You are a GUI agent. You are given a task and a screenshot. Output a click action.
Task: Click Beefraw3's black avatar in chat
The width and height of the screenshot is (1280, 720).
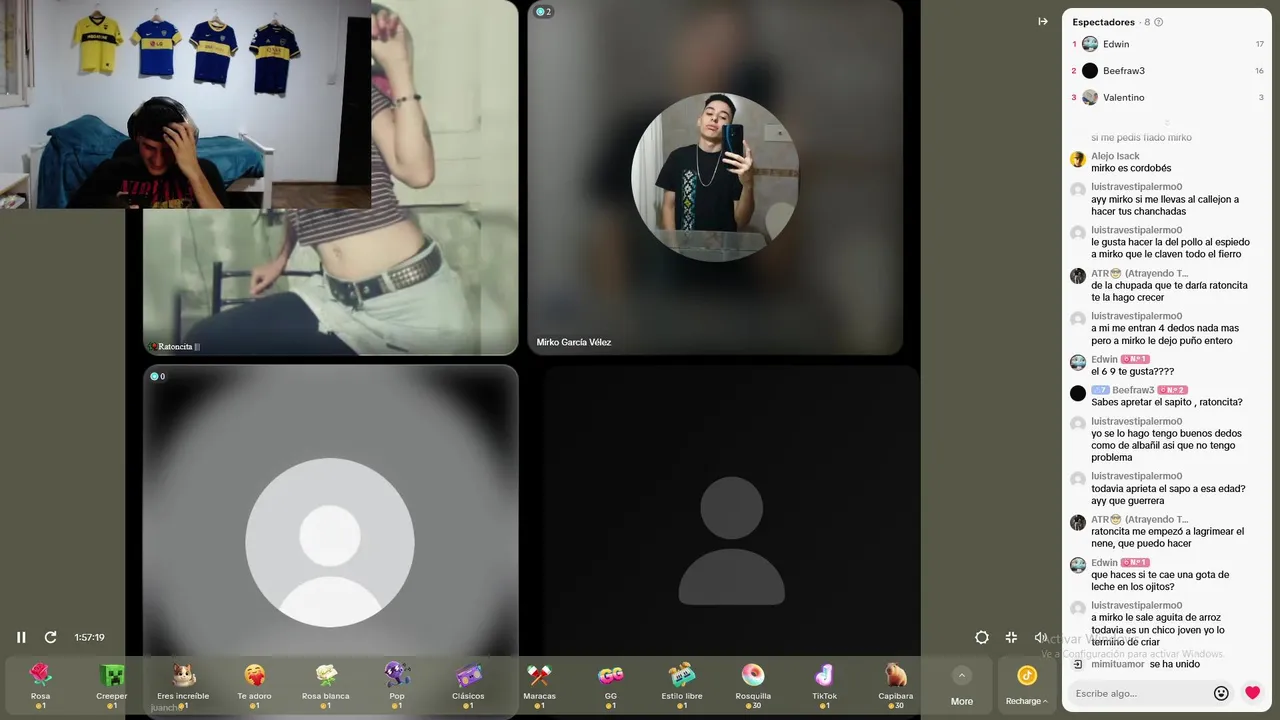coord(1078,393)
